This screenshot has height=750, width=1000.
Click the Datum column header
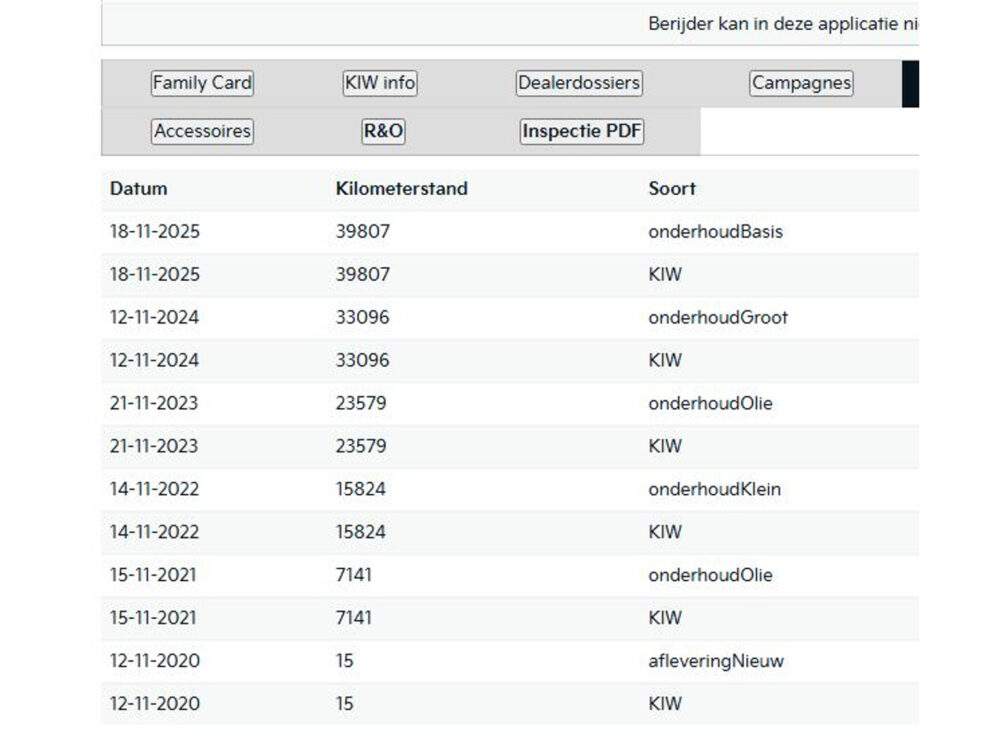coord(138,189)
